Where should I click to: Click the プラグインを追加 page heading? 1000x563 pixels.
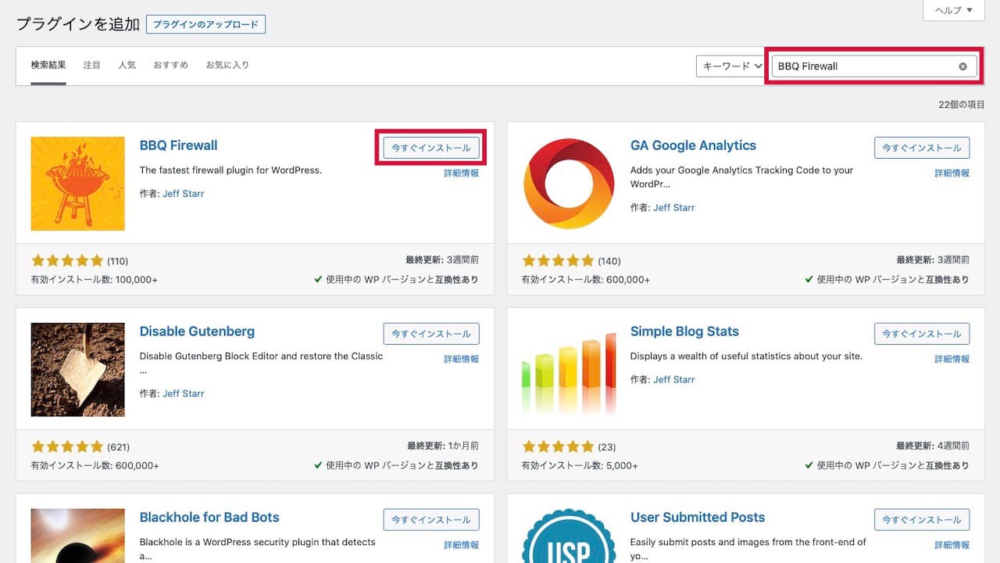[x=78, y=24]
